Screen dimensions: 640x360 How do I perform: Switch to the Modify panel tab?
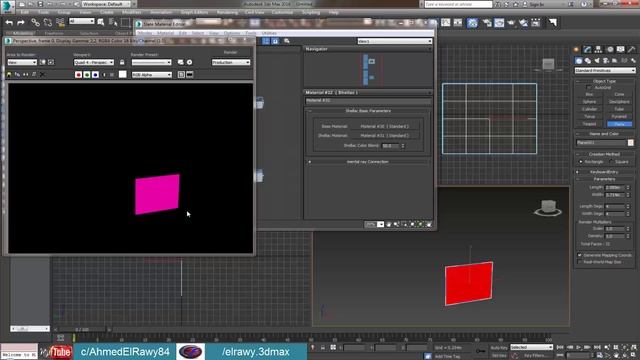pyautogui.click(x=588, y=49)
